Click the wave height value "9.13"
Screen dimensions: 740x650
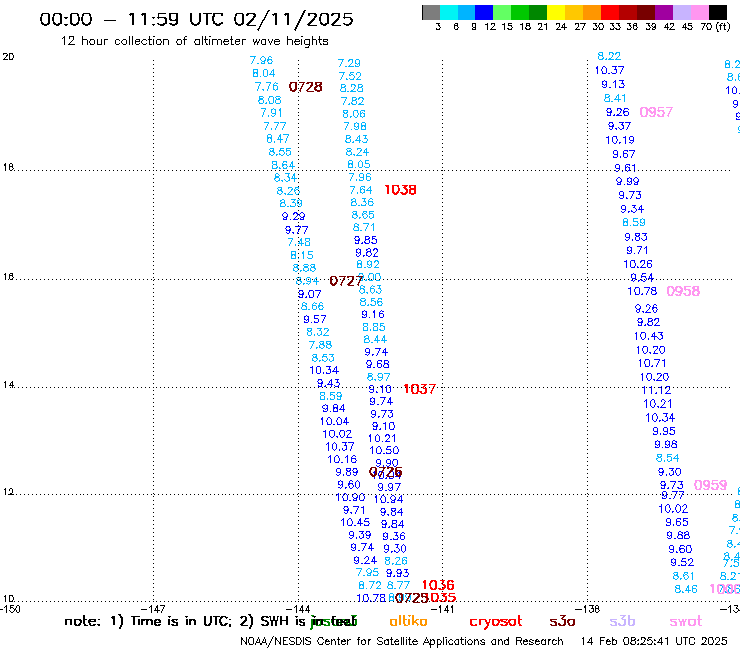click(x=613, y=84)
